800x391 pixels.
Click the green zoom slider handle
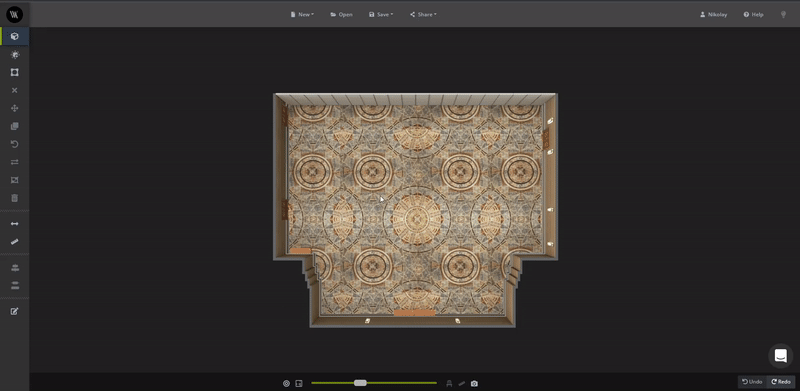click(x=360, y=383)
